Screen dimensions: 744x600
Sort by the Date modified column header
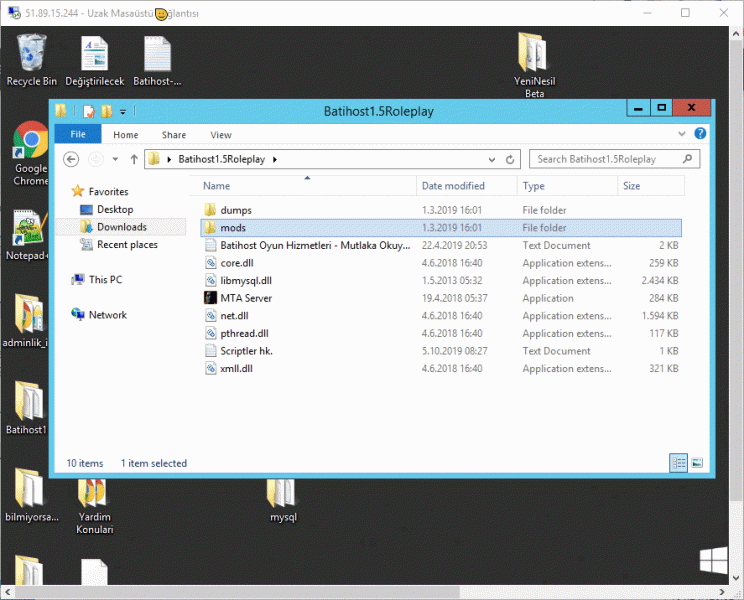click(467, 186)
